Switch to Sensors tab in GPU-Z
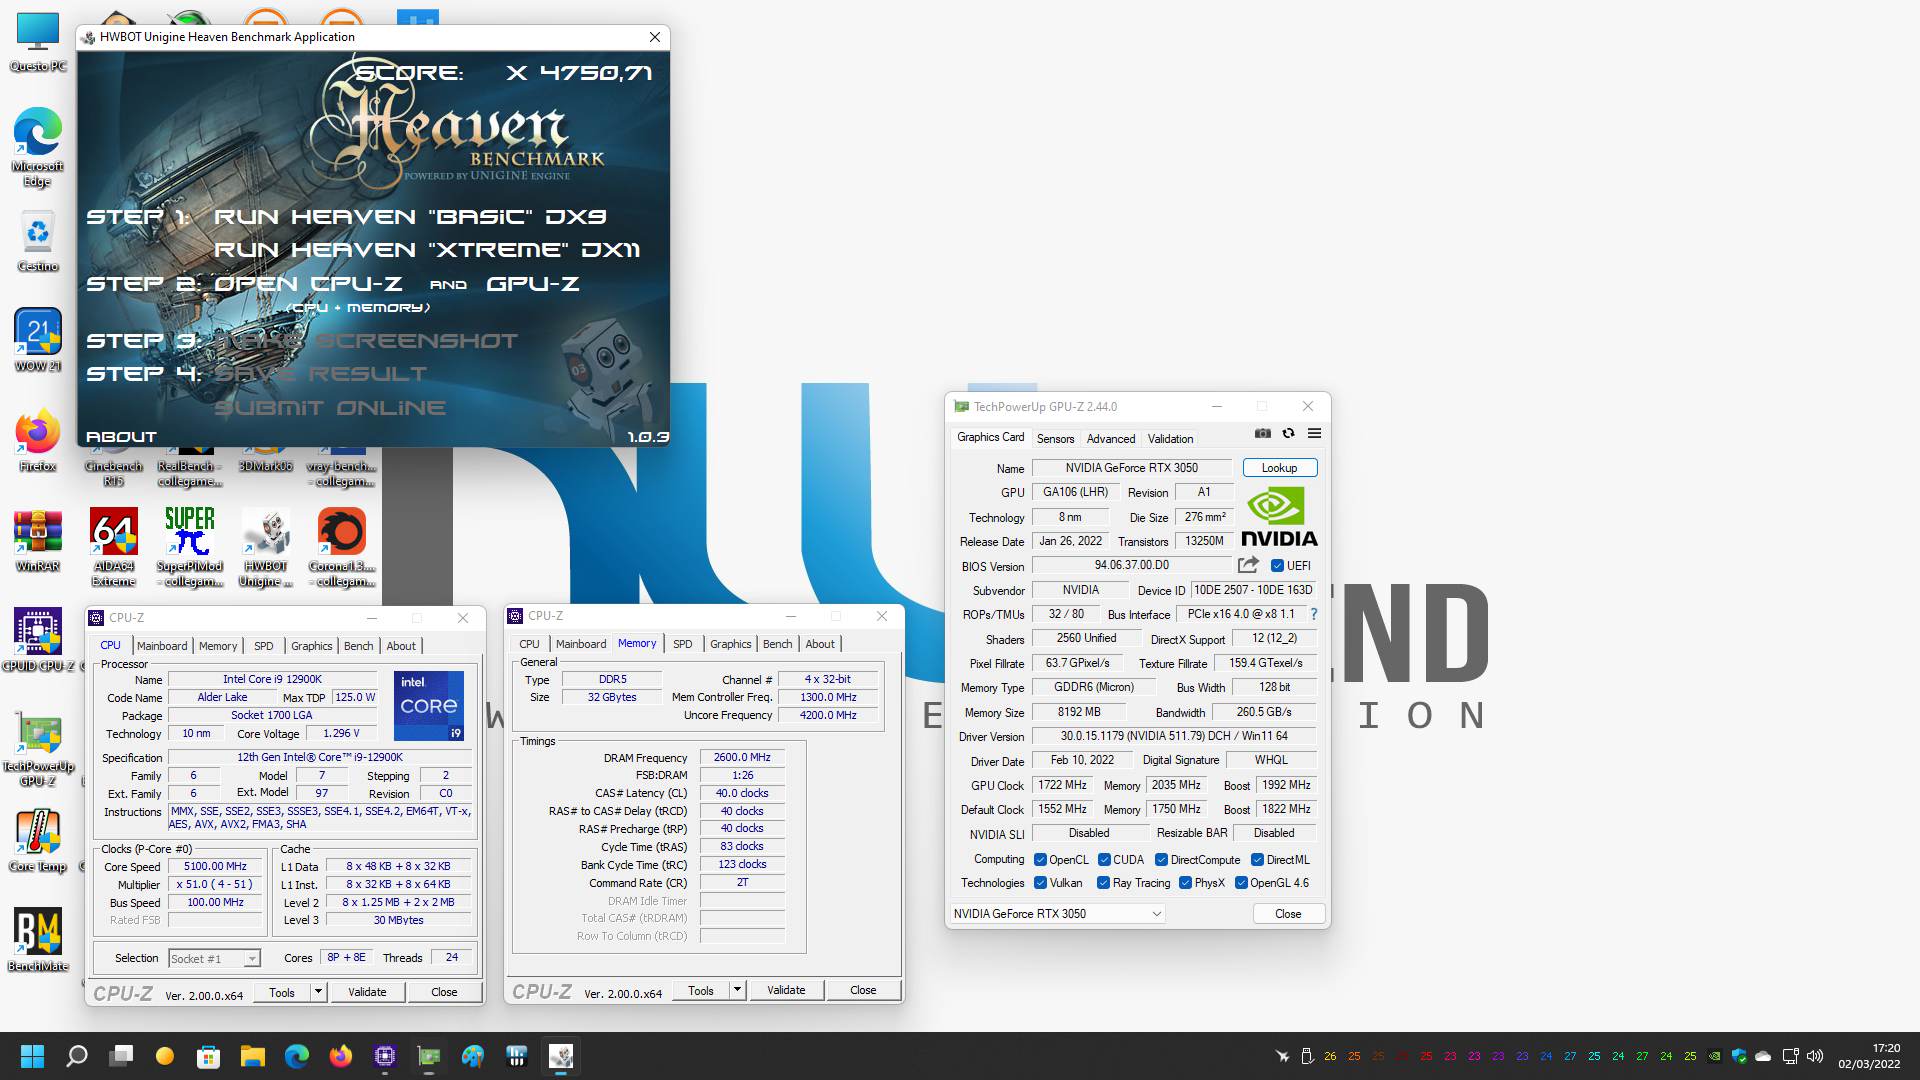Viewport: 1920px width, 1080px height. (1055, 439)
